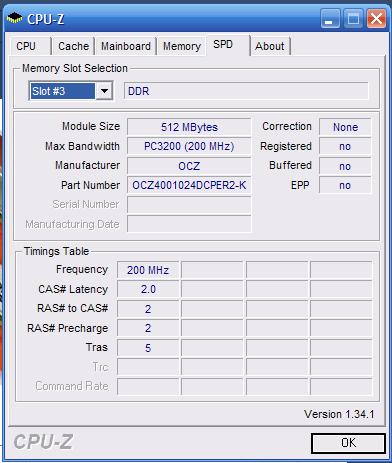
Task: Click the Manufacturer OCZ field
Action: [189, 166]
